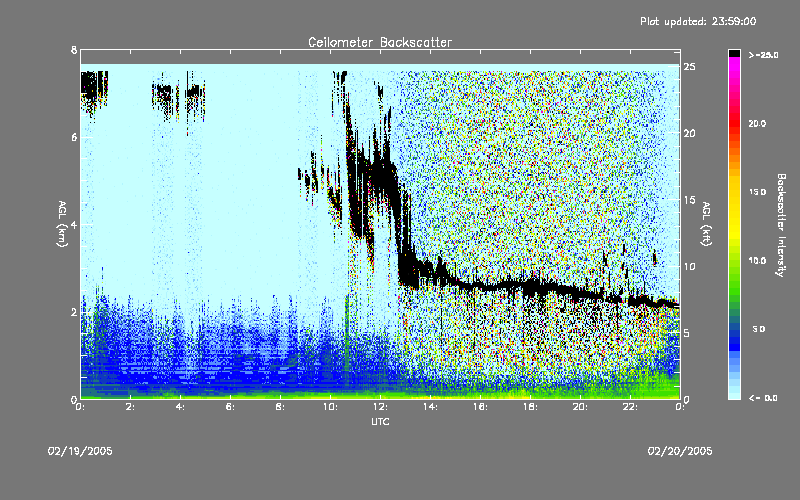
Task: Click the 25 tick on kft axis
Action: (x=689, y=67)
